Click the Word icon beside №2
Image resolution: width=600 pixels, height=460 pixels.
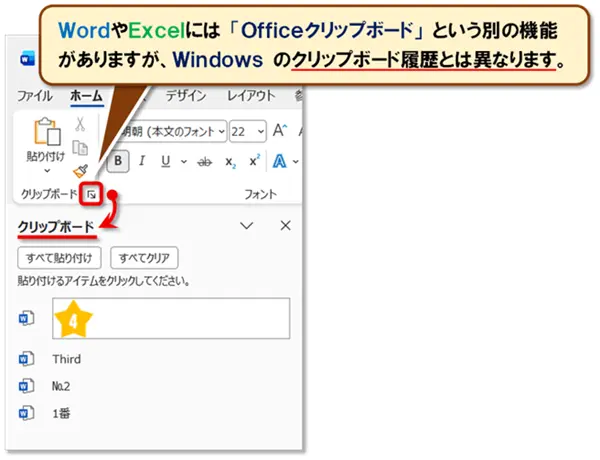click(x=26, y=386)
